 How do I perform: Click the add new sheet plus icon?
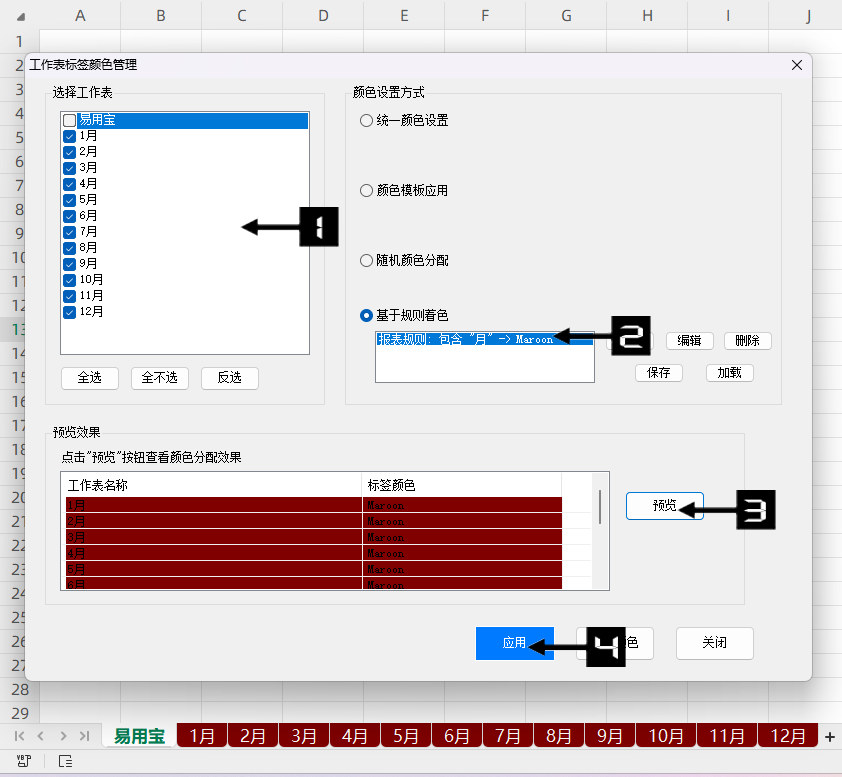coord(829,737)
